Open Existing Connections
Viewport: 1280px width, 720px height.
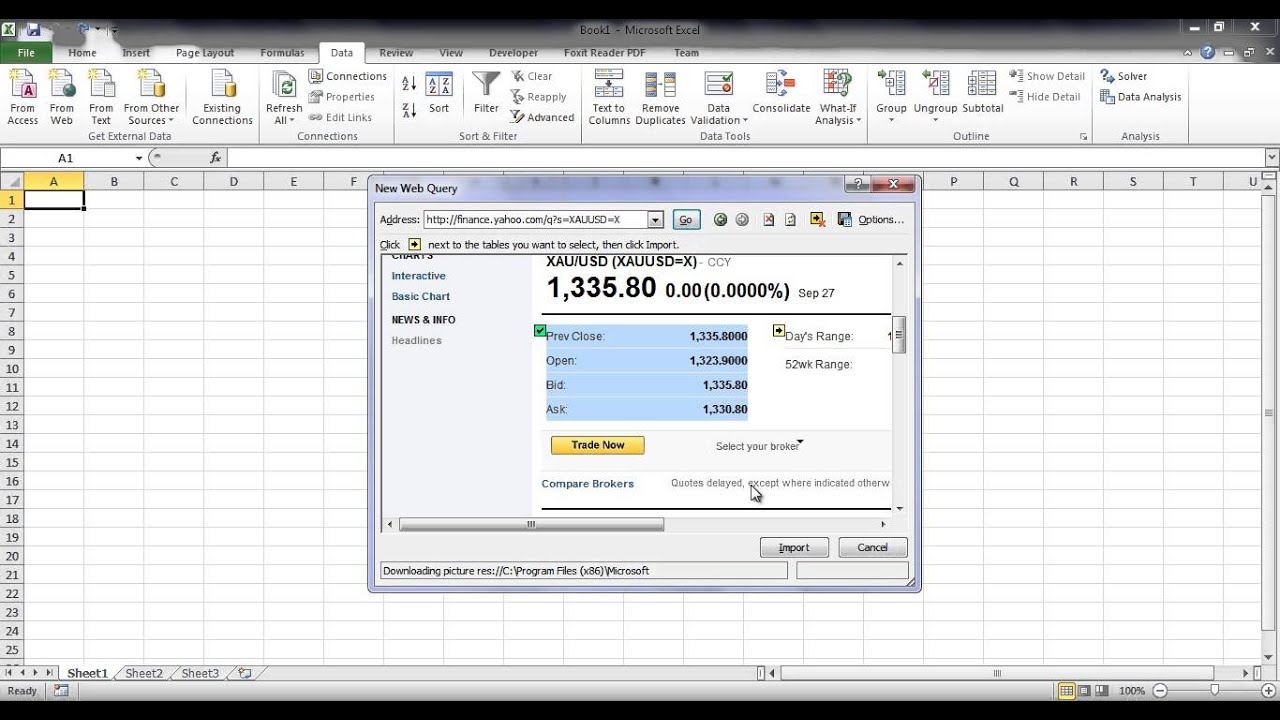pos(222,97)
